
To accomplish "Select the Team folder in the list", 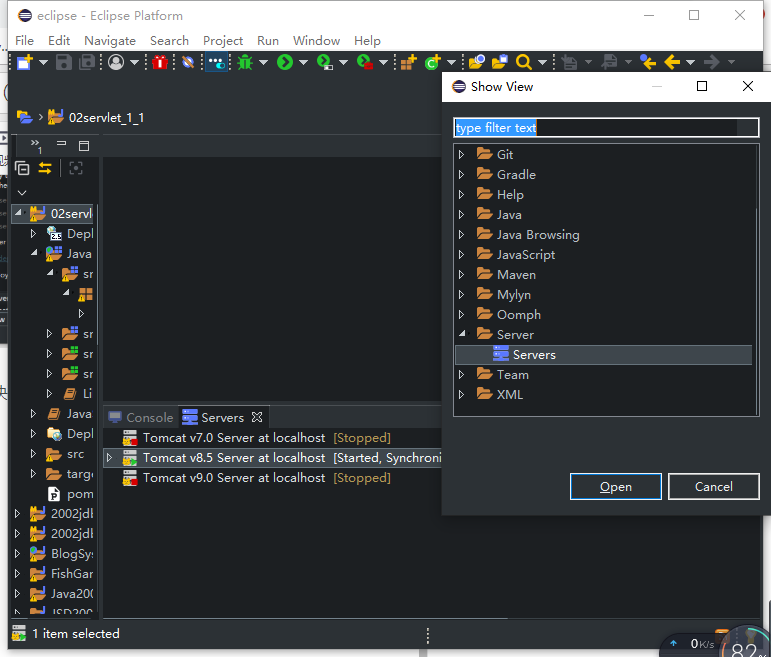I will (x=512, y=375).
